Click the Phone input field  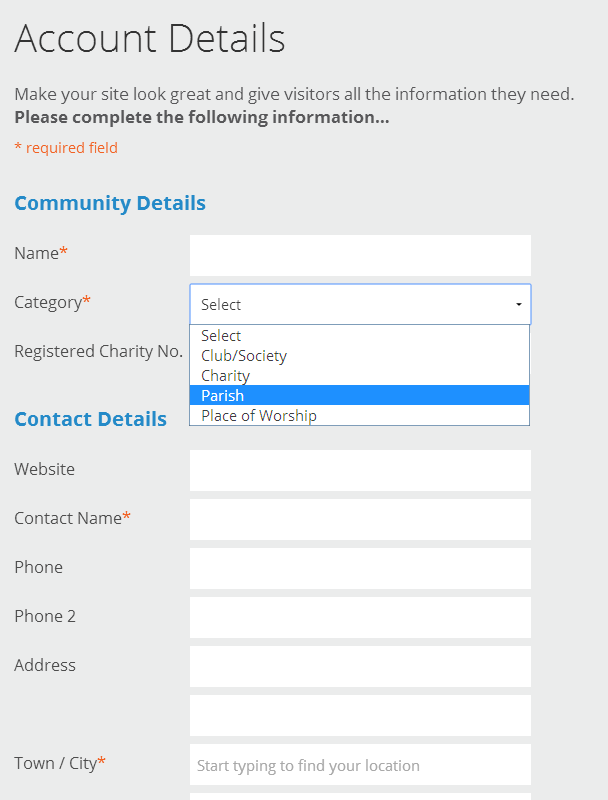coord(360,568)
